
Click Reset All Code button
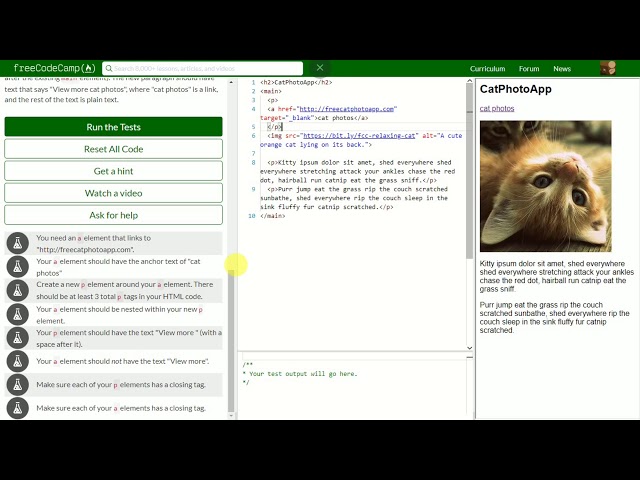[x=113, y=149]
